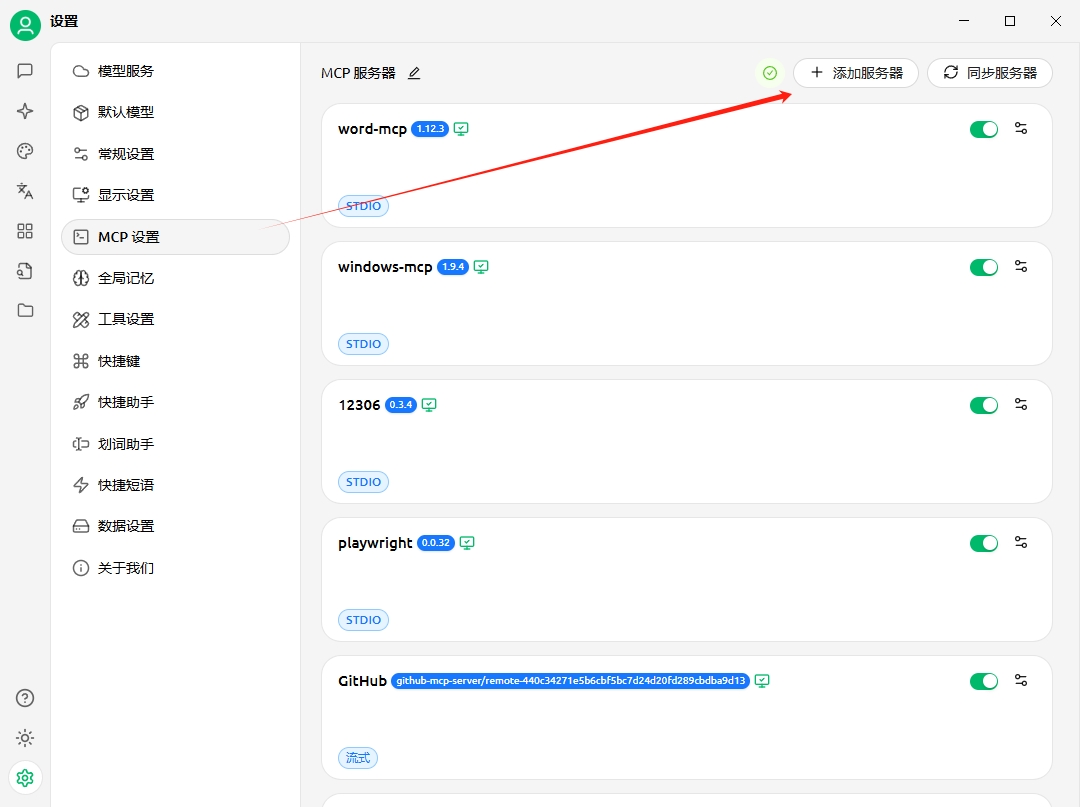Click the STDIO tag on playwright card
The width and height of the screenshot is (1080, 807).
(x=363, y=620)
